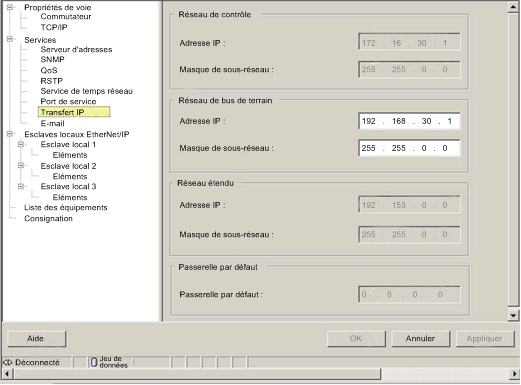Screen dimensions: 521x385
Task: Open Serveur d'adresses service
Action: (76, 50)
